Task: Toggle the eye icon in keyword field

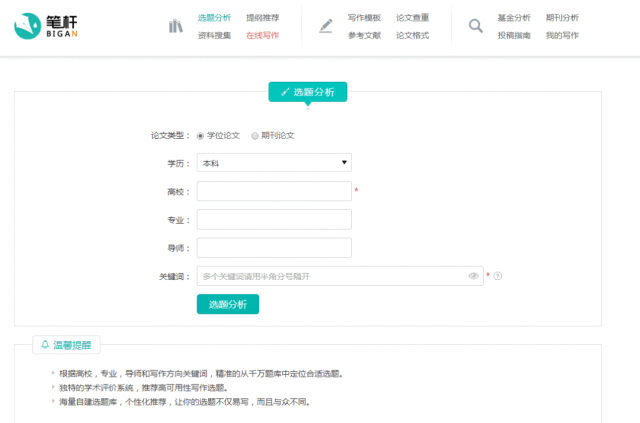Action: [473, 276]
